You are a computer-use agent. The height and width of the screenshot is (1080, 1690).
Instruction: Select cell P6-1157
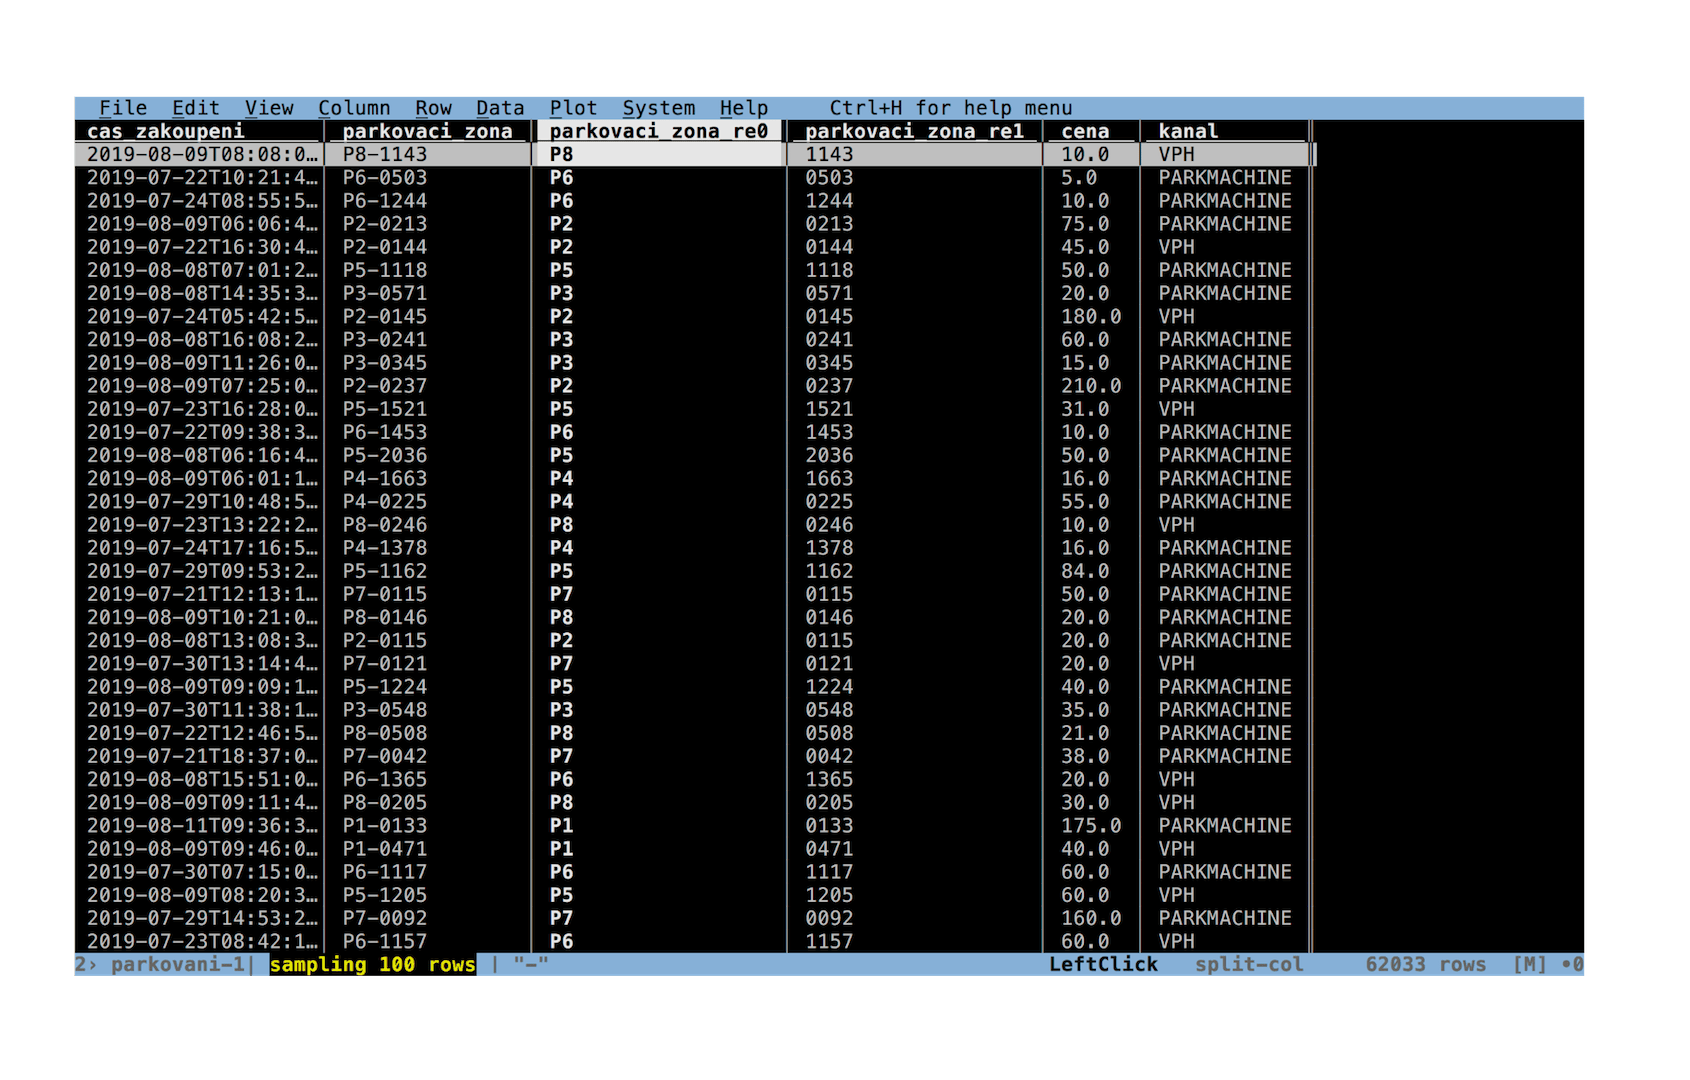pos(385,941)
